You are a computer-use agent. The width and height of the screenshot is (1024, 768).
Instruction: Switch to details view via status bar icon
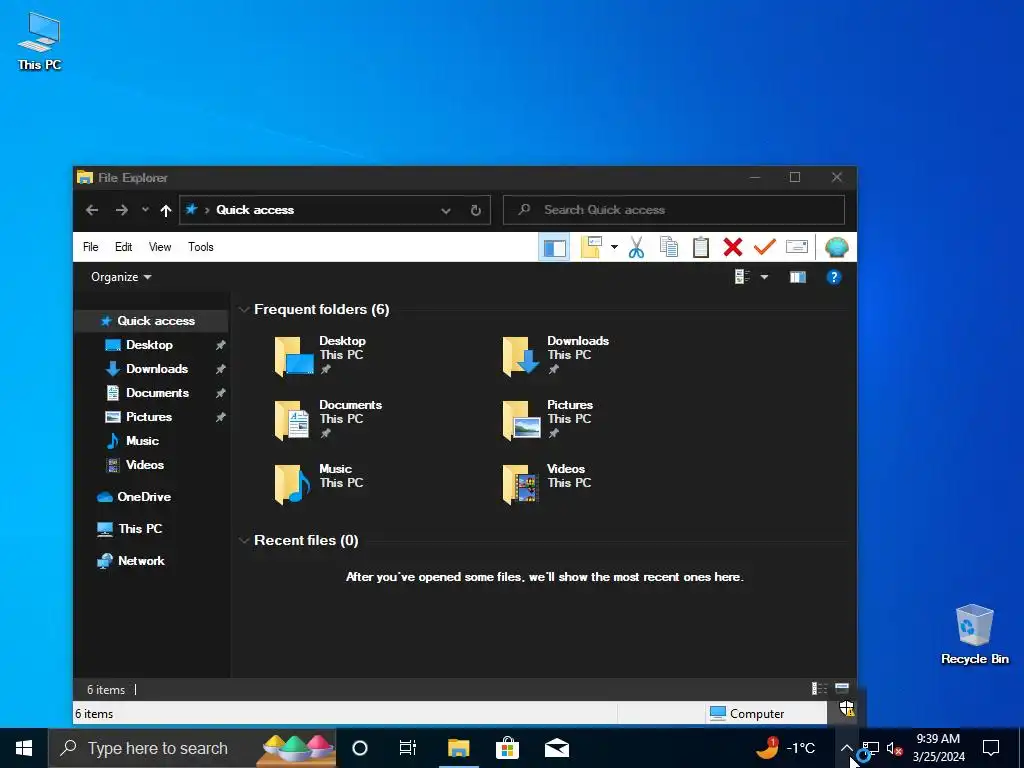coord(819,689)
